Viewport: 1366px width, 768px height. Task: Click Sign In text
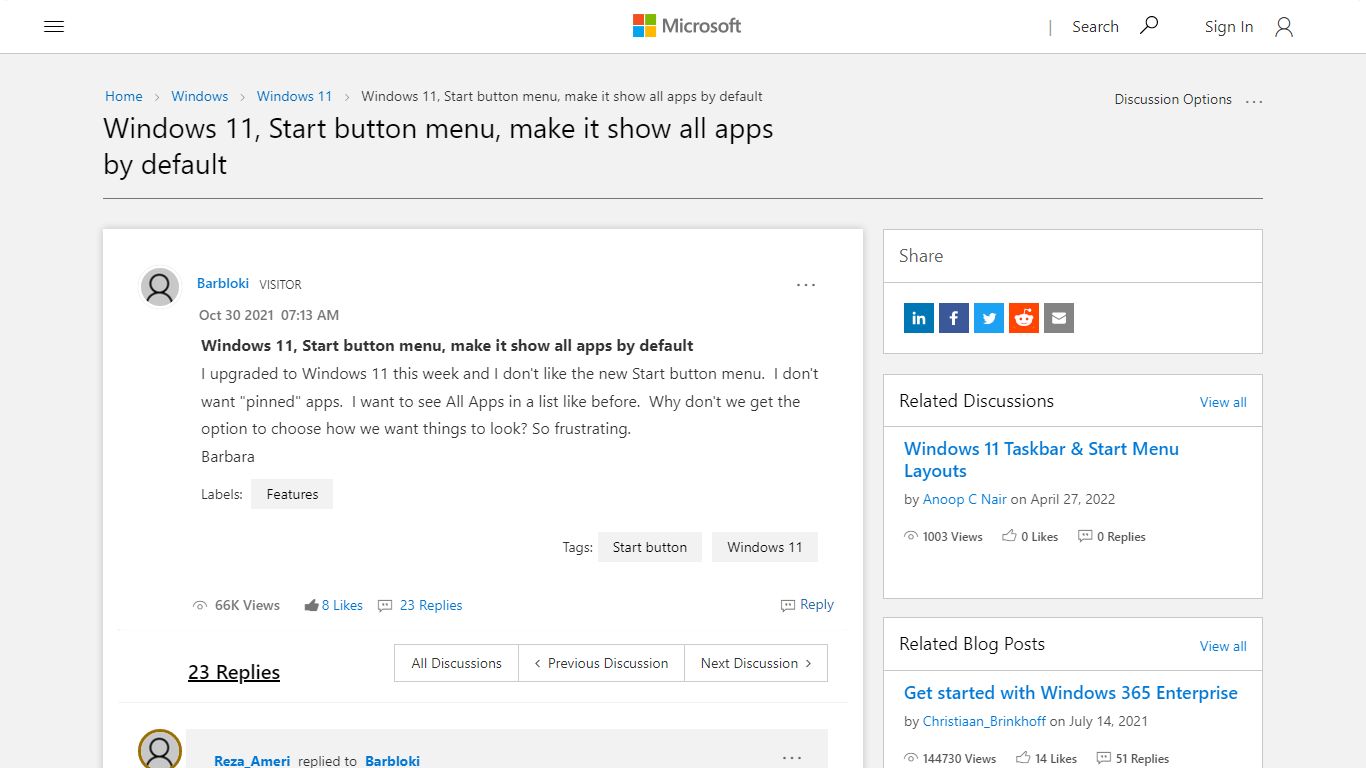[1228, 27]
